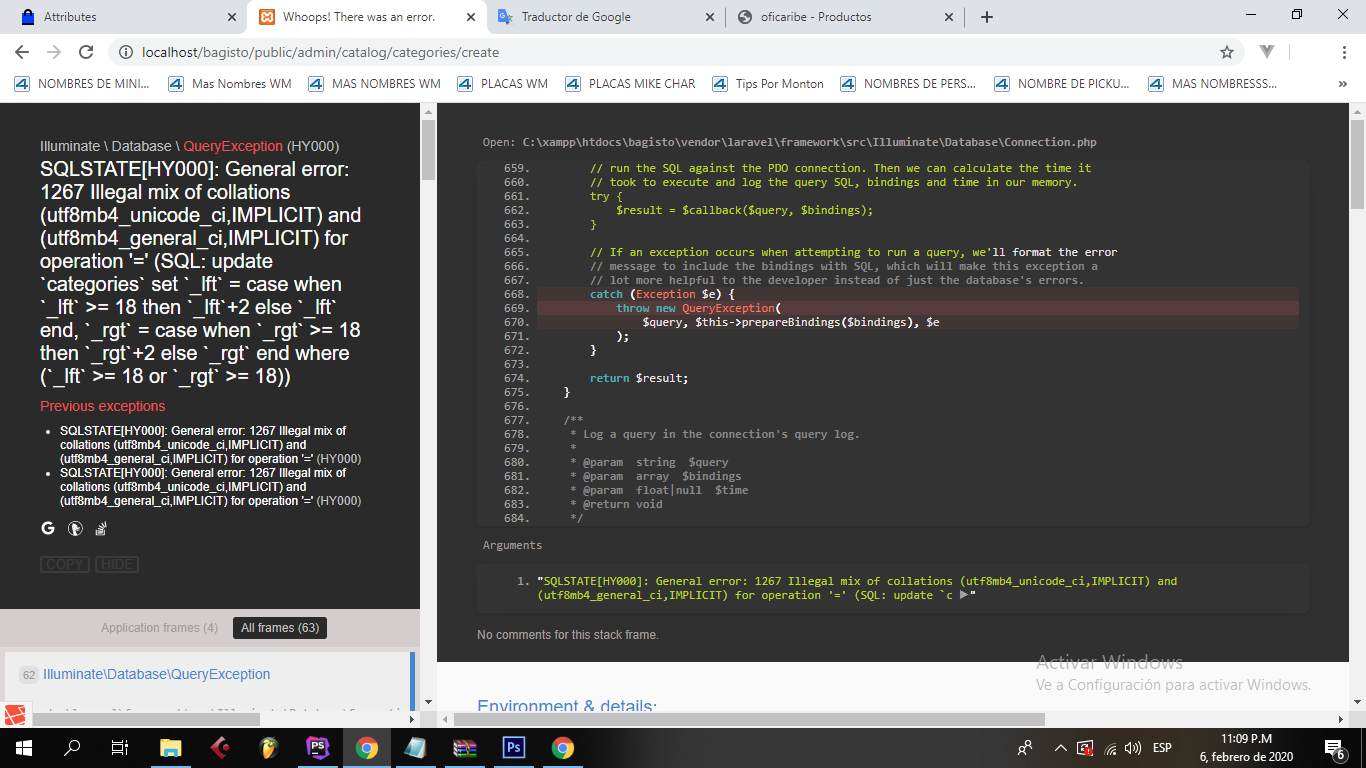Open second Chrome icon on taskbar
This screenshot has height=768, width=1366.
563,747
